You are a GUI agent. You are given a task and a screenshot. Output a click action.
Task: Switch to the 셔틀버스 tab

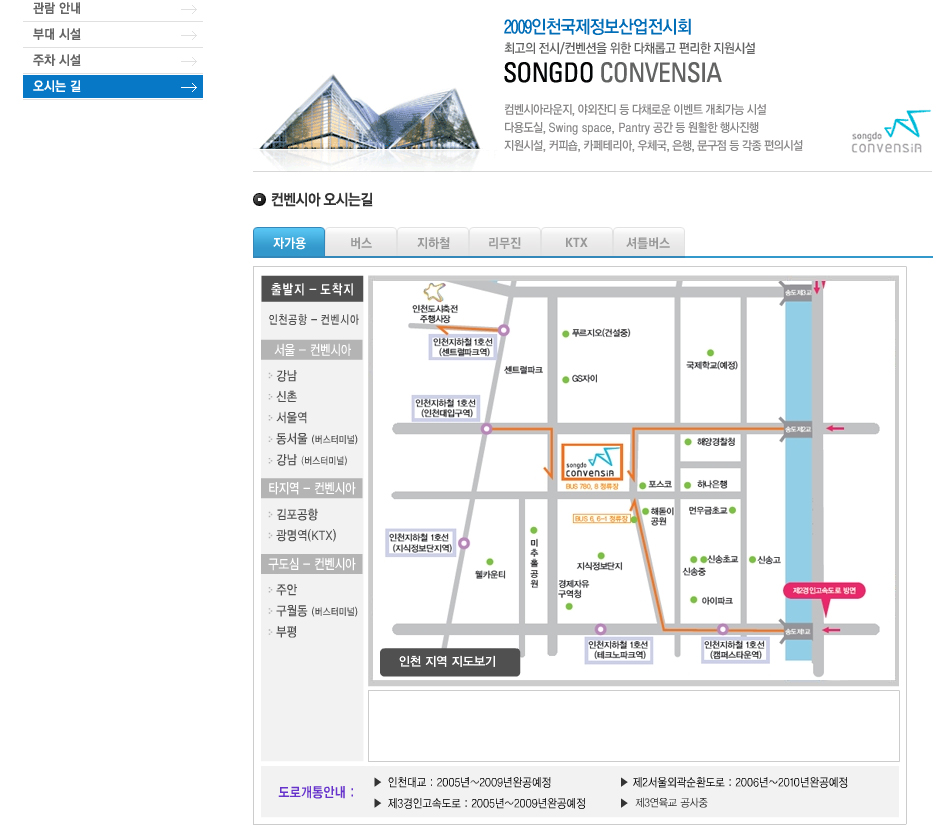(648, 243)
